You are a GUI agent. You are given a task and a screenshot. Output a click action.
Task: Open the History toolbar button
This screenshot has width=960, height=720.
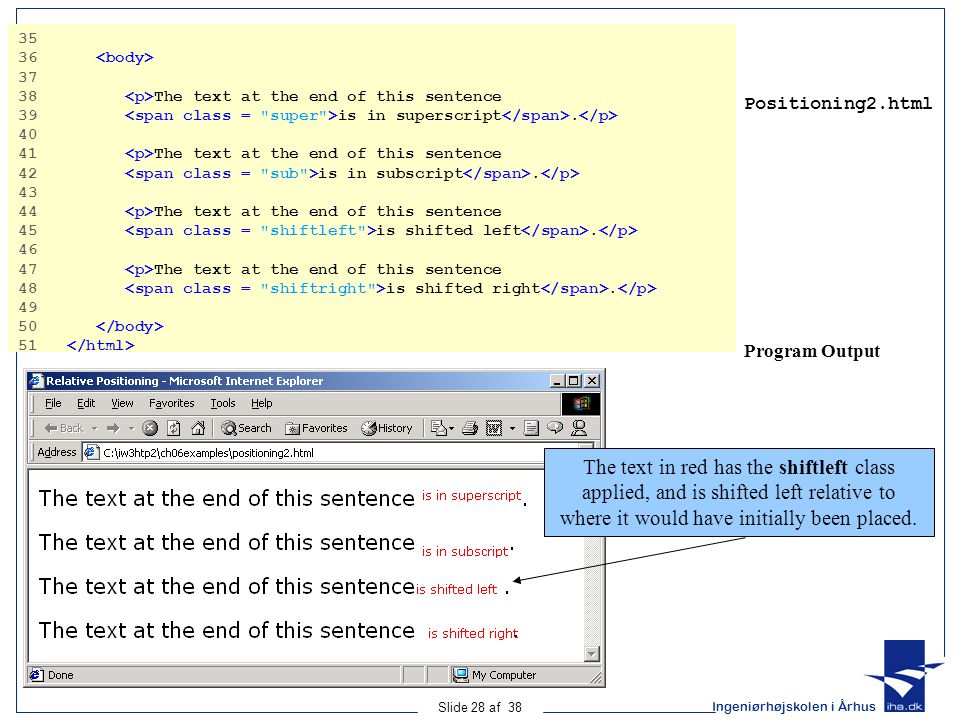tap(387, 428)
